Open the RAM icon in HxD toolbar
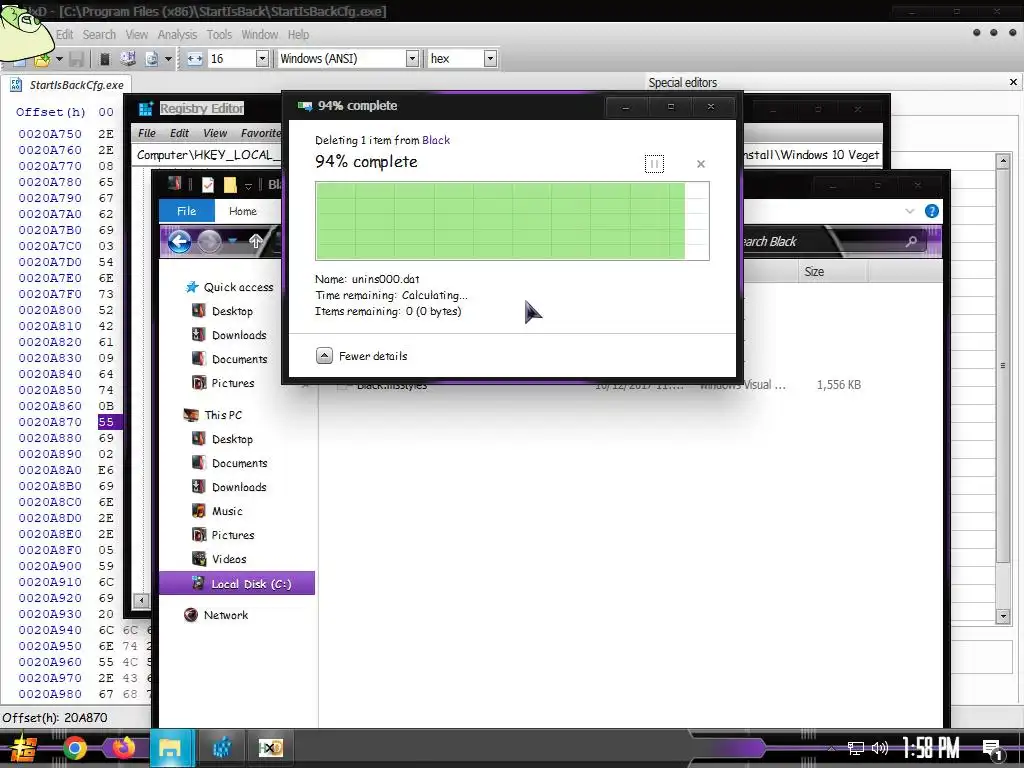Viewport: 1024px width, 768px height. point(104,59)
